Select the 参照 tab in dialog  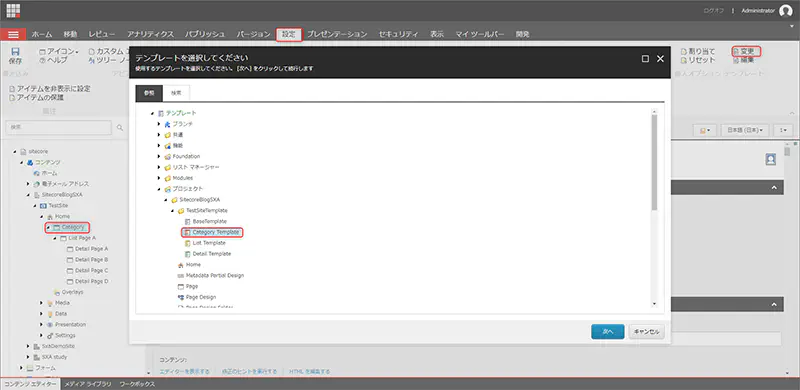tap(149, 93)
